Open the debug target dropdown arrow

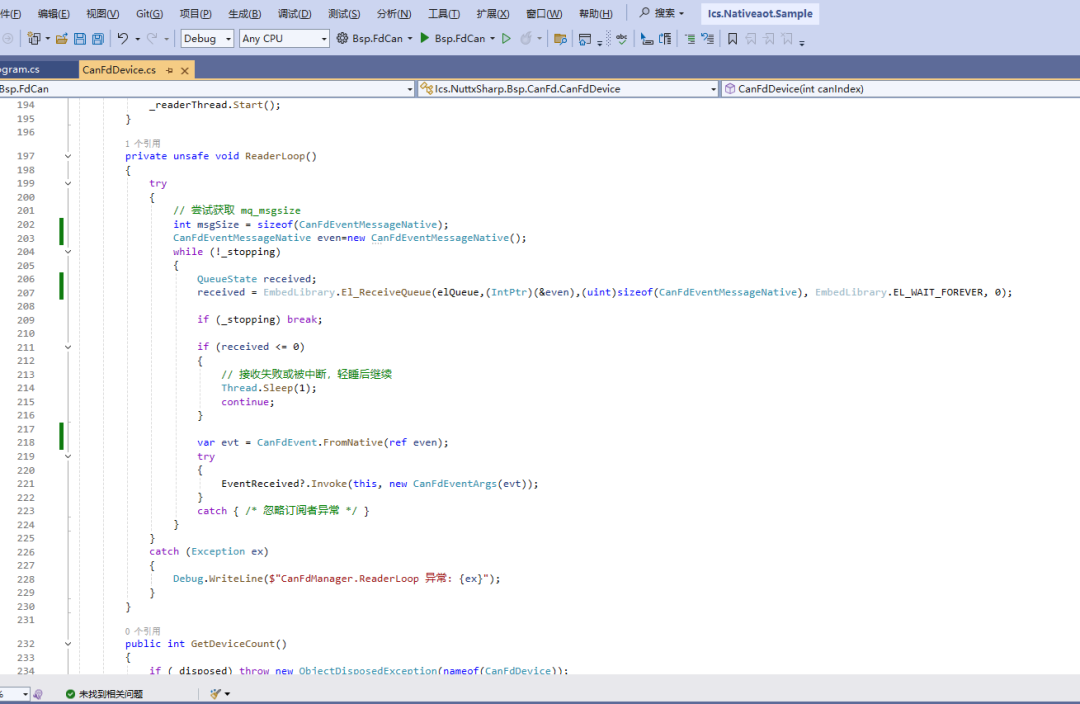(492, 39)
